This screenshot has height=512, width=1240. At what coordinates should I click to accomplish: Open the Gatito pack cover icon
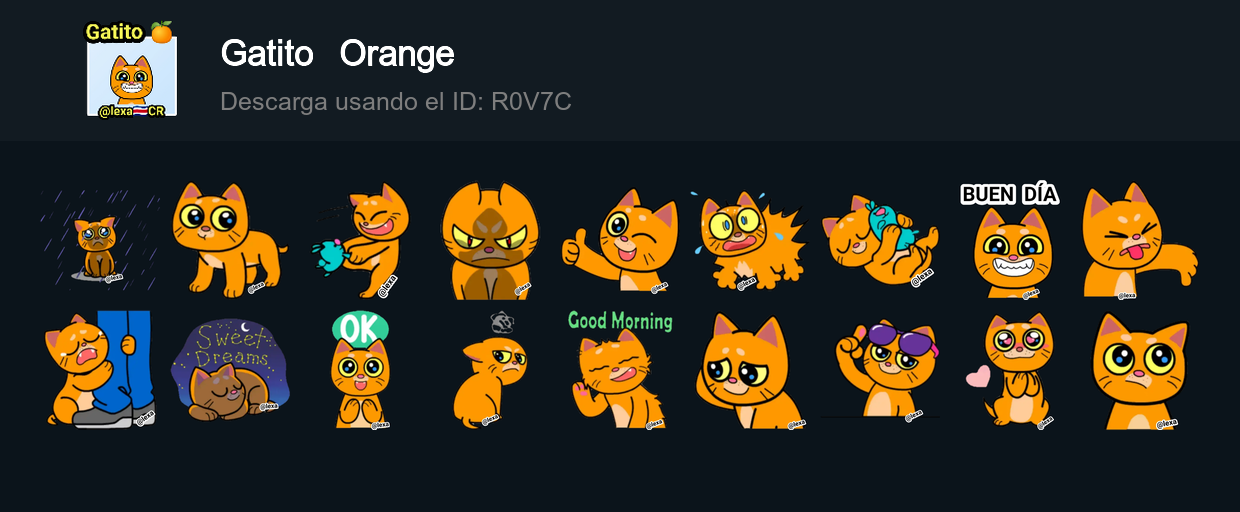click(131, 69)
